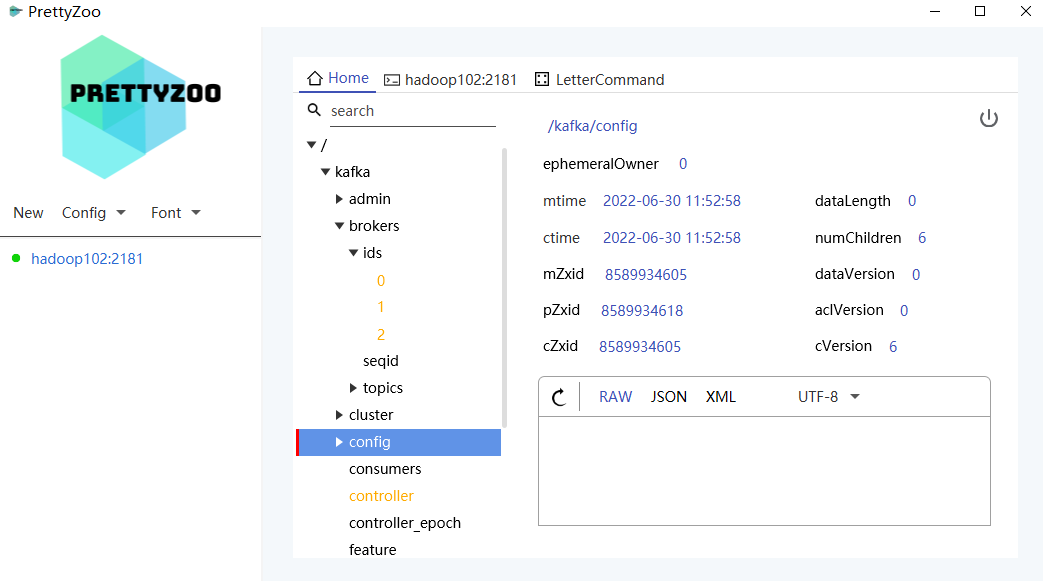The height and width of the screenshot is (581, 1043).
Task: Switch data view to JSON
Action: click(x=669, y=397)
